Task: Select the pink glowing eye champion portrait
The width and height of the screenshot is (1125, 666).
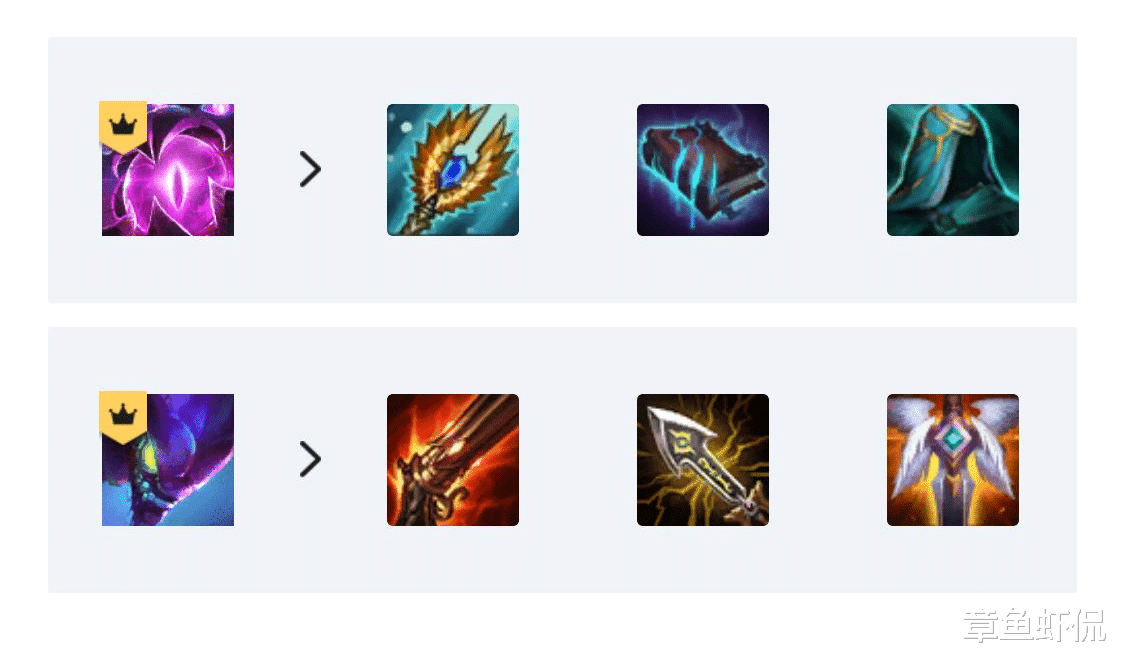Action: pyautogui.click(x=168, y=170)
